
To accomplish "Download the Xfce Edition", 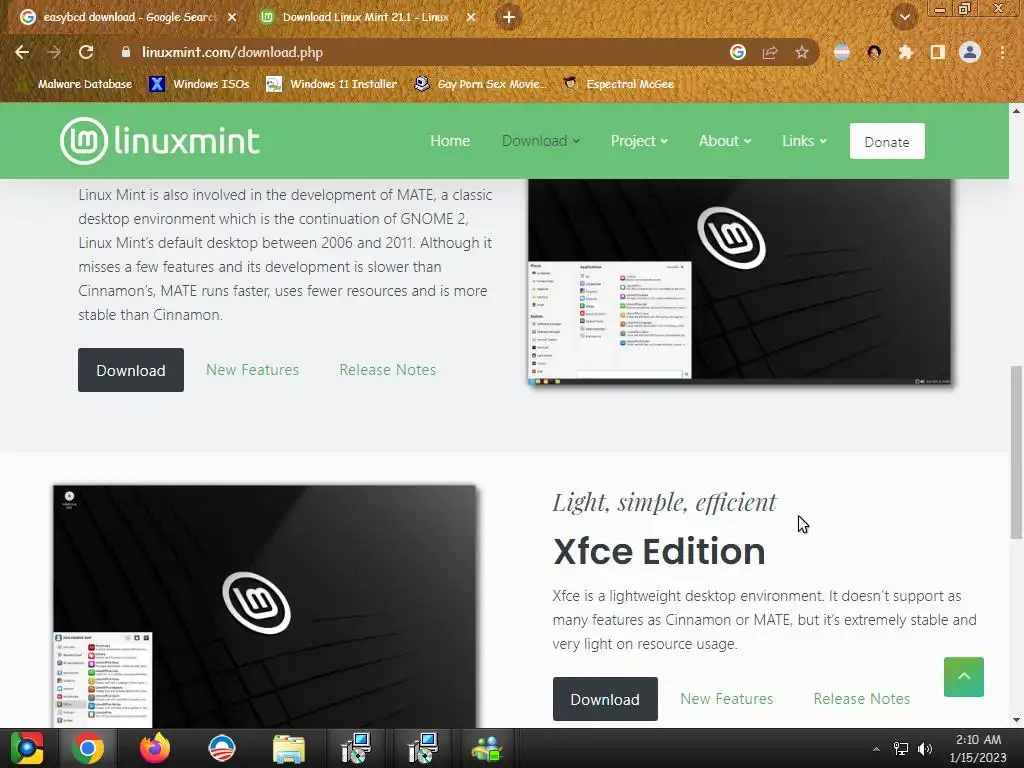I will (x=605, y=699).
